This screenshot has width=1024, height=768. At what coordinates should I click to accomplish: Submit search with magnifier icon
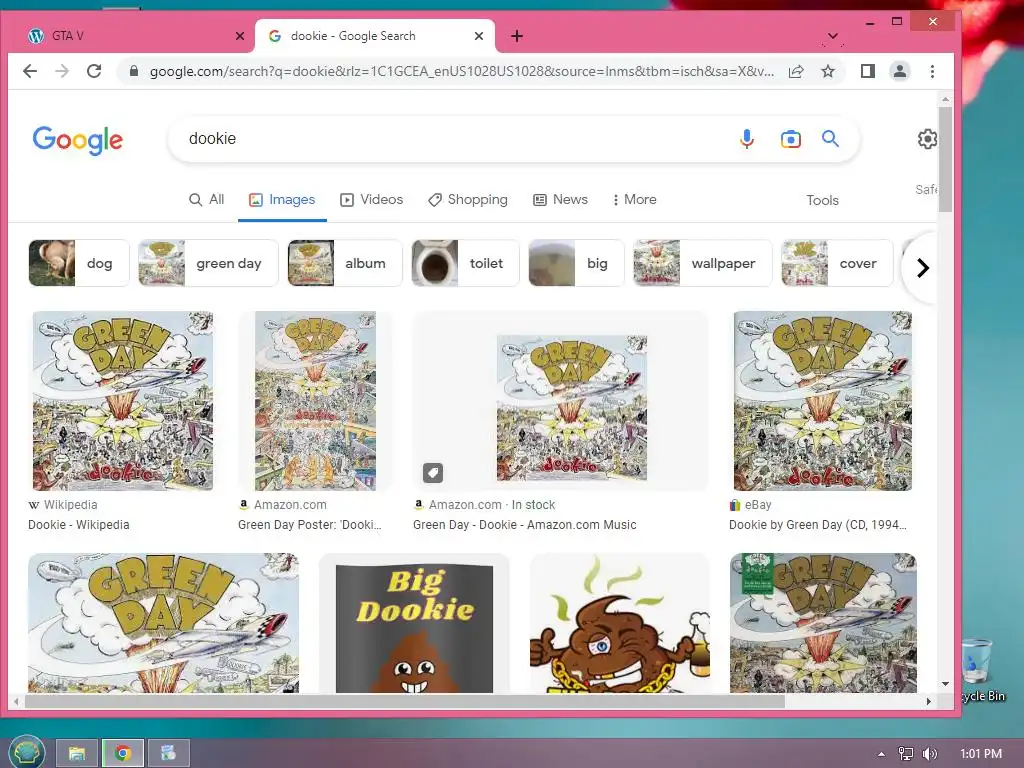coord(830,138)
